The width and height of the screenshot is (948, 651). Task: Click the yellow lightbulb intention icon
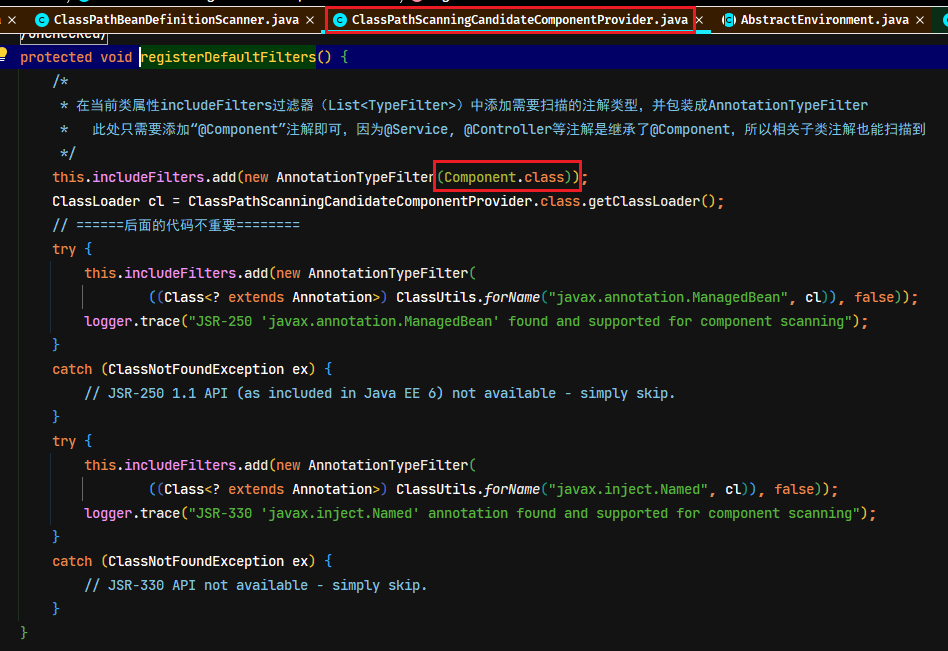(3, 54)
